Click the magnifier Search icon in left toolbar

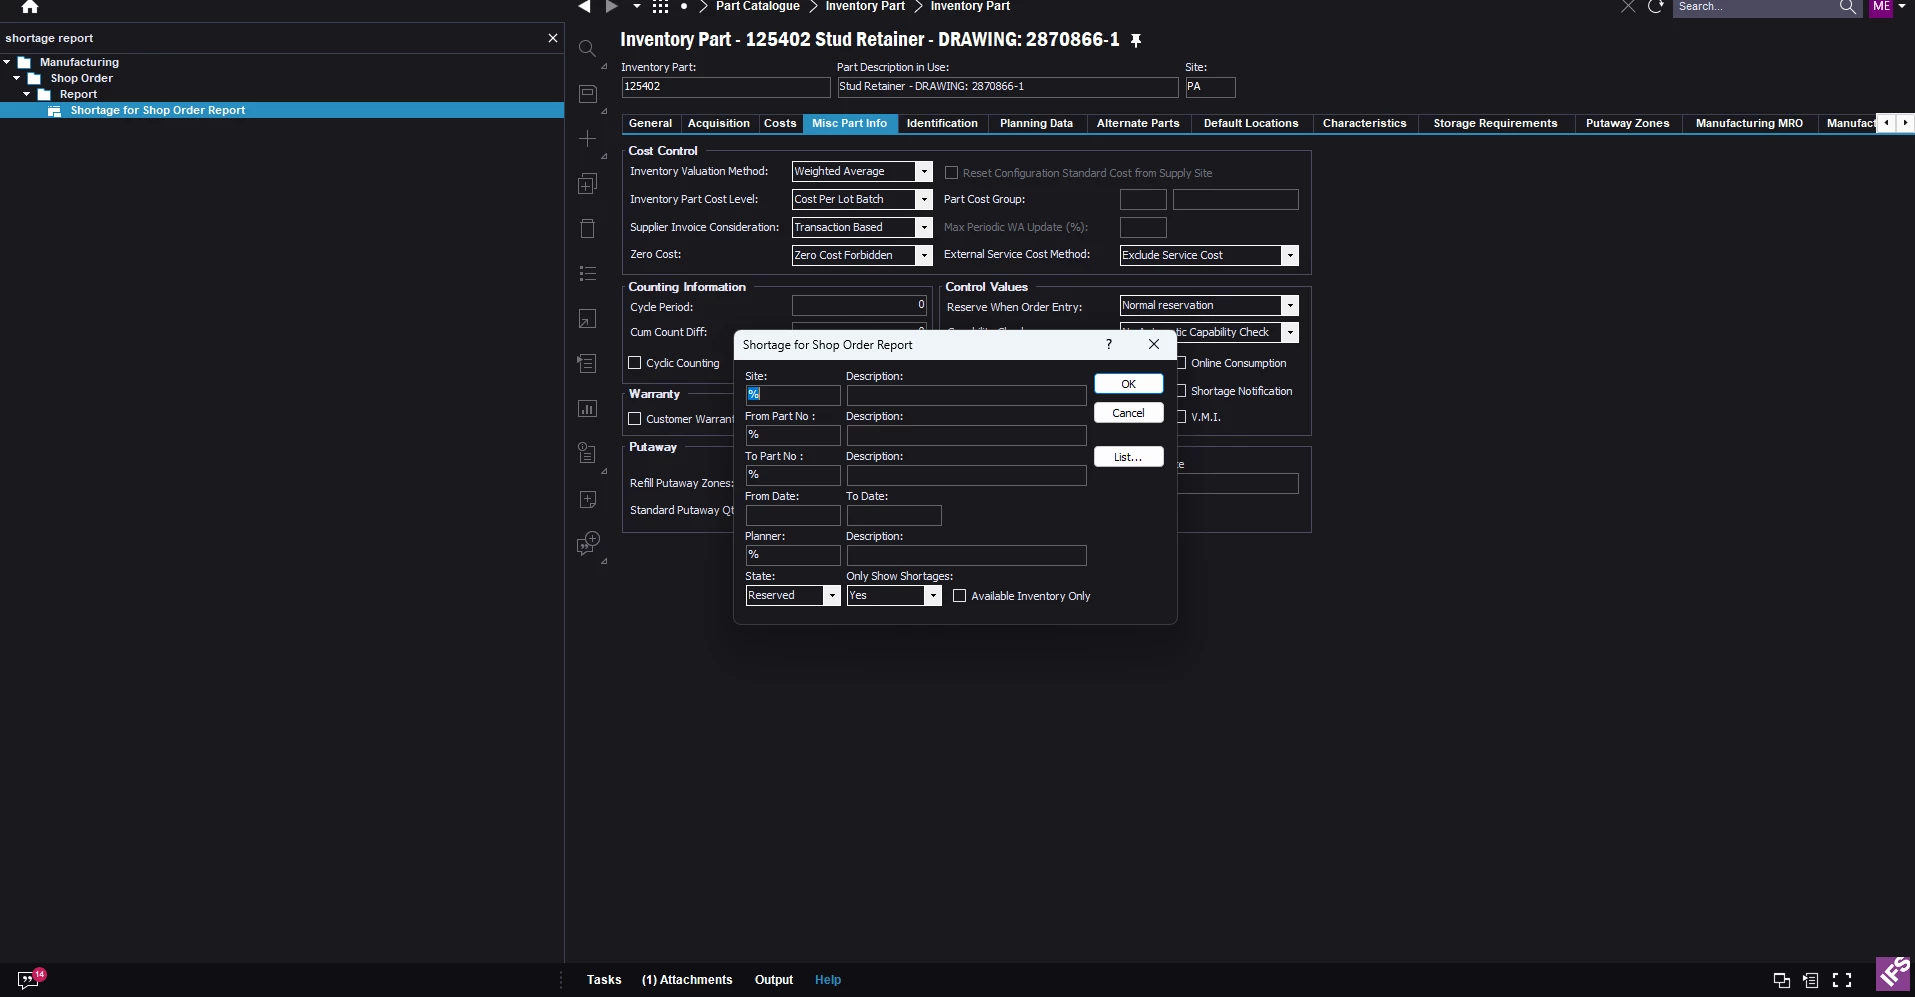(588, 49)
